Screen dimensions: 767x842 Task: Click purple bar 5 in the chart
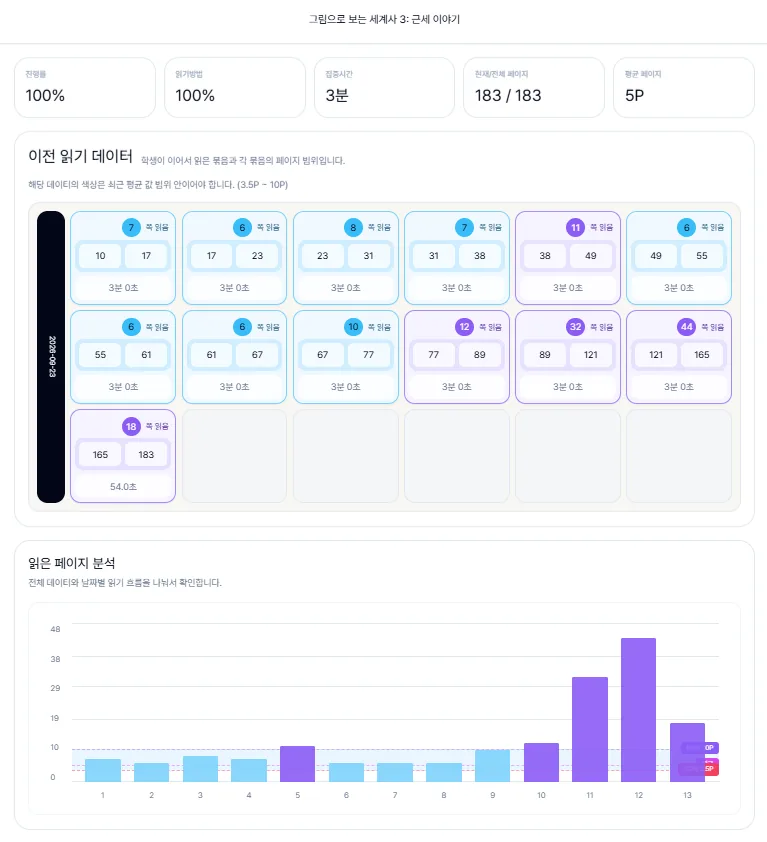click(x=298, y=764)
